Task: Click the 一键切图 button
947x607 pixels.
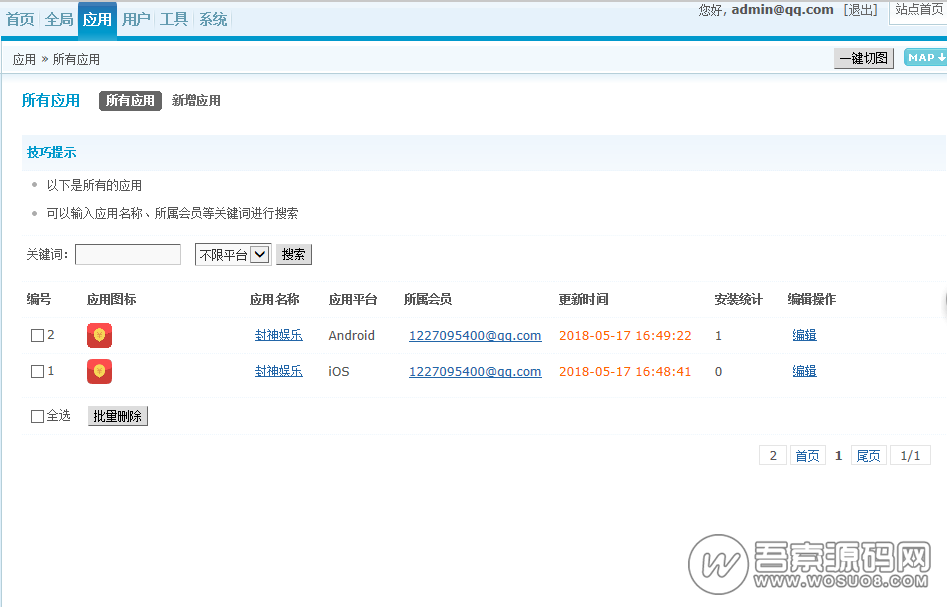Action: point(862,58)
